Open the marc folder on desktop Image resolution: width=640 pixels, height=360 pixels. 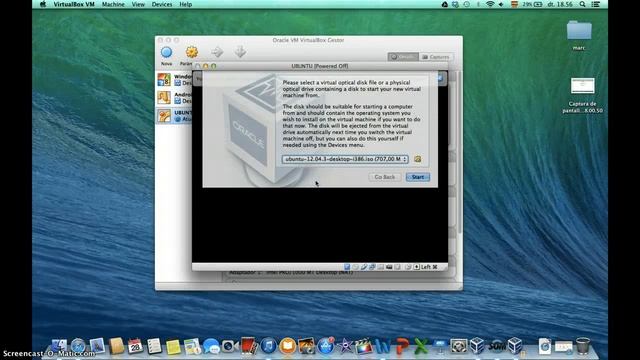pos(579,35)
